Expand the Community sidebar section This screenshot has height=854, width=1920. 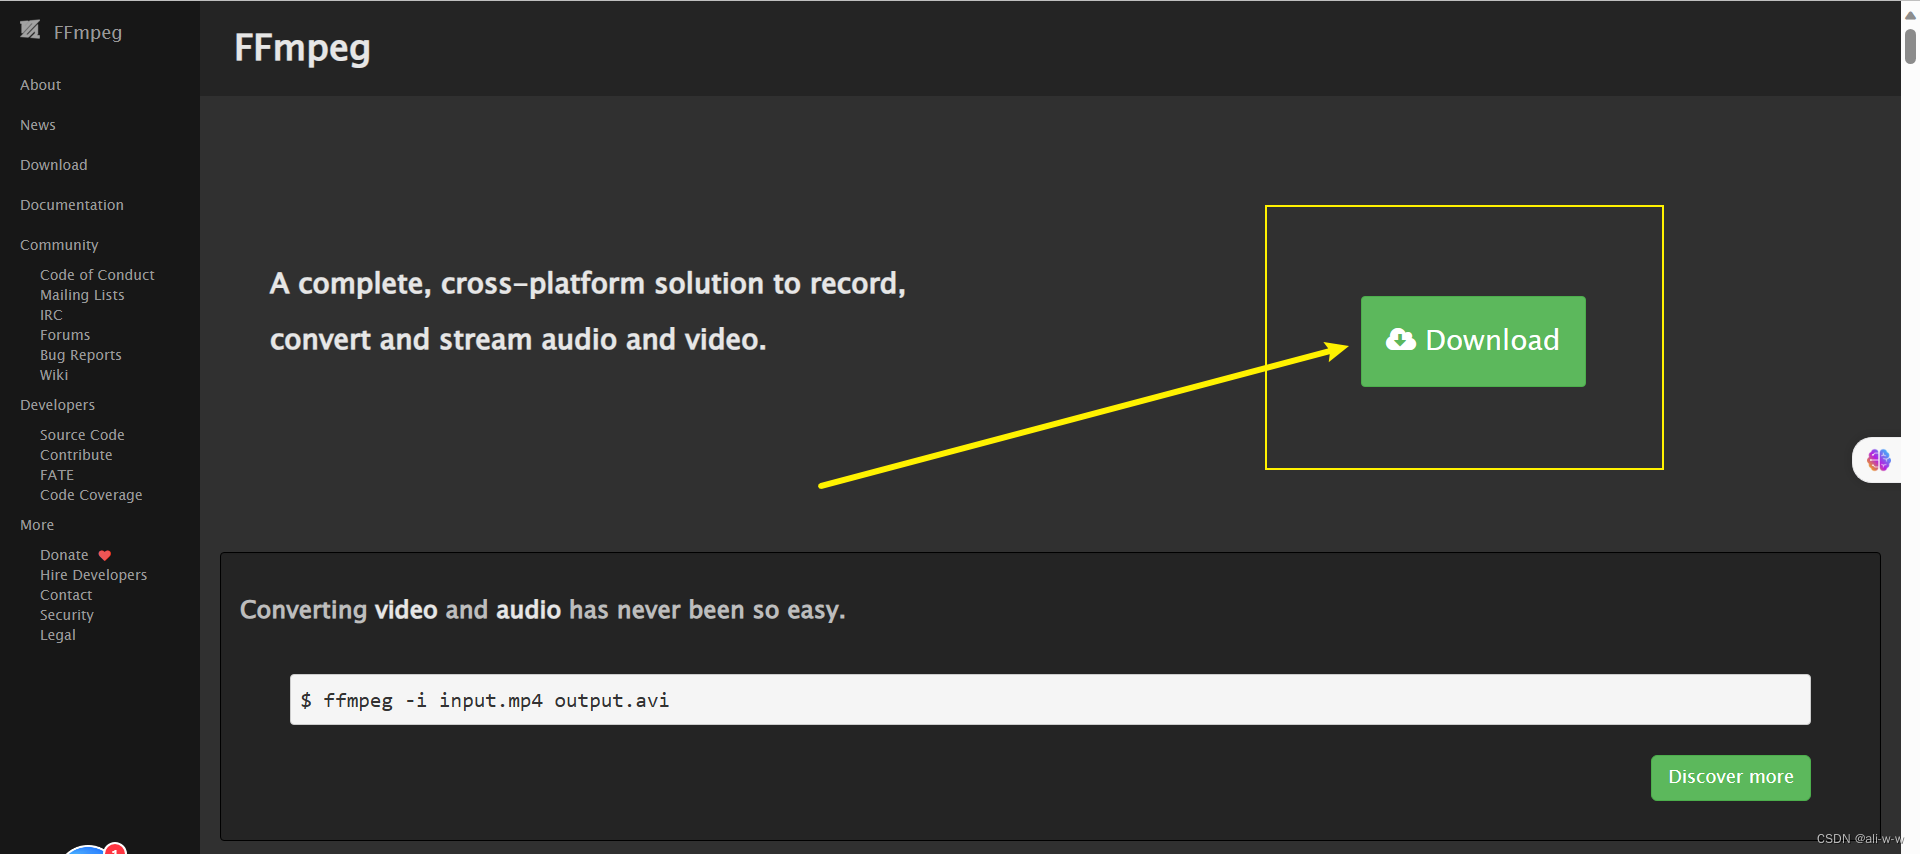(x=59, y=245)
